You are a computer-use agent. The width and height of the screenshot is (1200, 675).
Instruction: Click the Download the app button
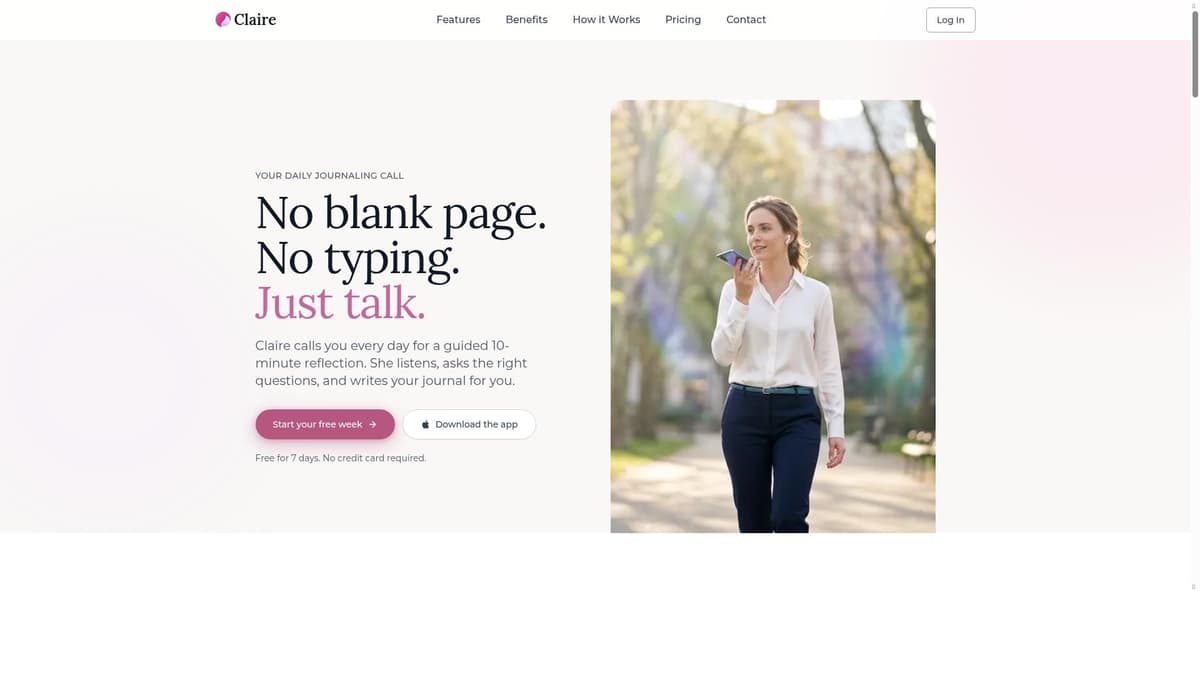(x=469, y=424)
